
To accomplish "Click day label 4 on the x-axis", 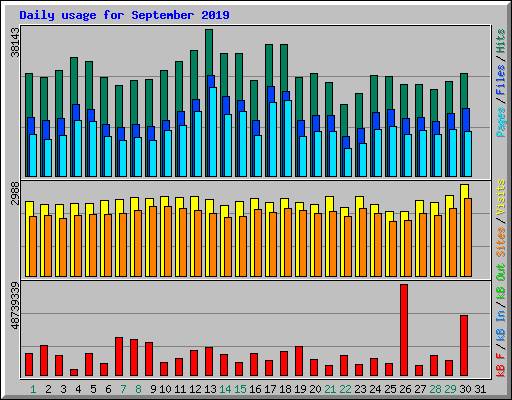I will (78, 389).
